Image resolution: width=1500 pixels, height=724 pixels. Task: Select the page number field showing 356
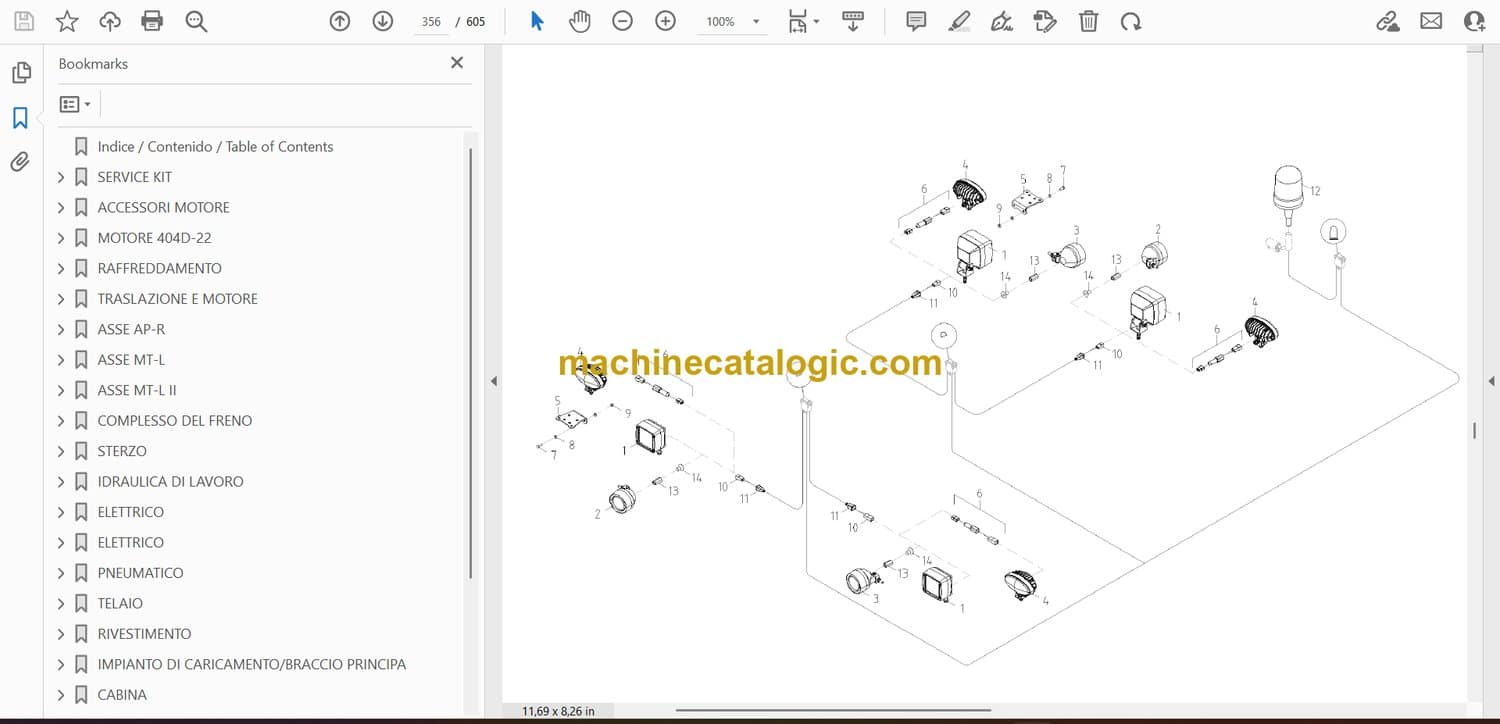(x=431, y=21)
